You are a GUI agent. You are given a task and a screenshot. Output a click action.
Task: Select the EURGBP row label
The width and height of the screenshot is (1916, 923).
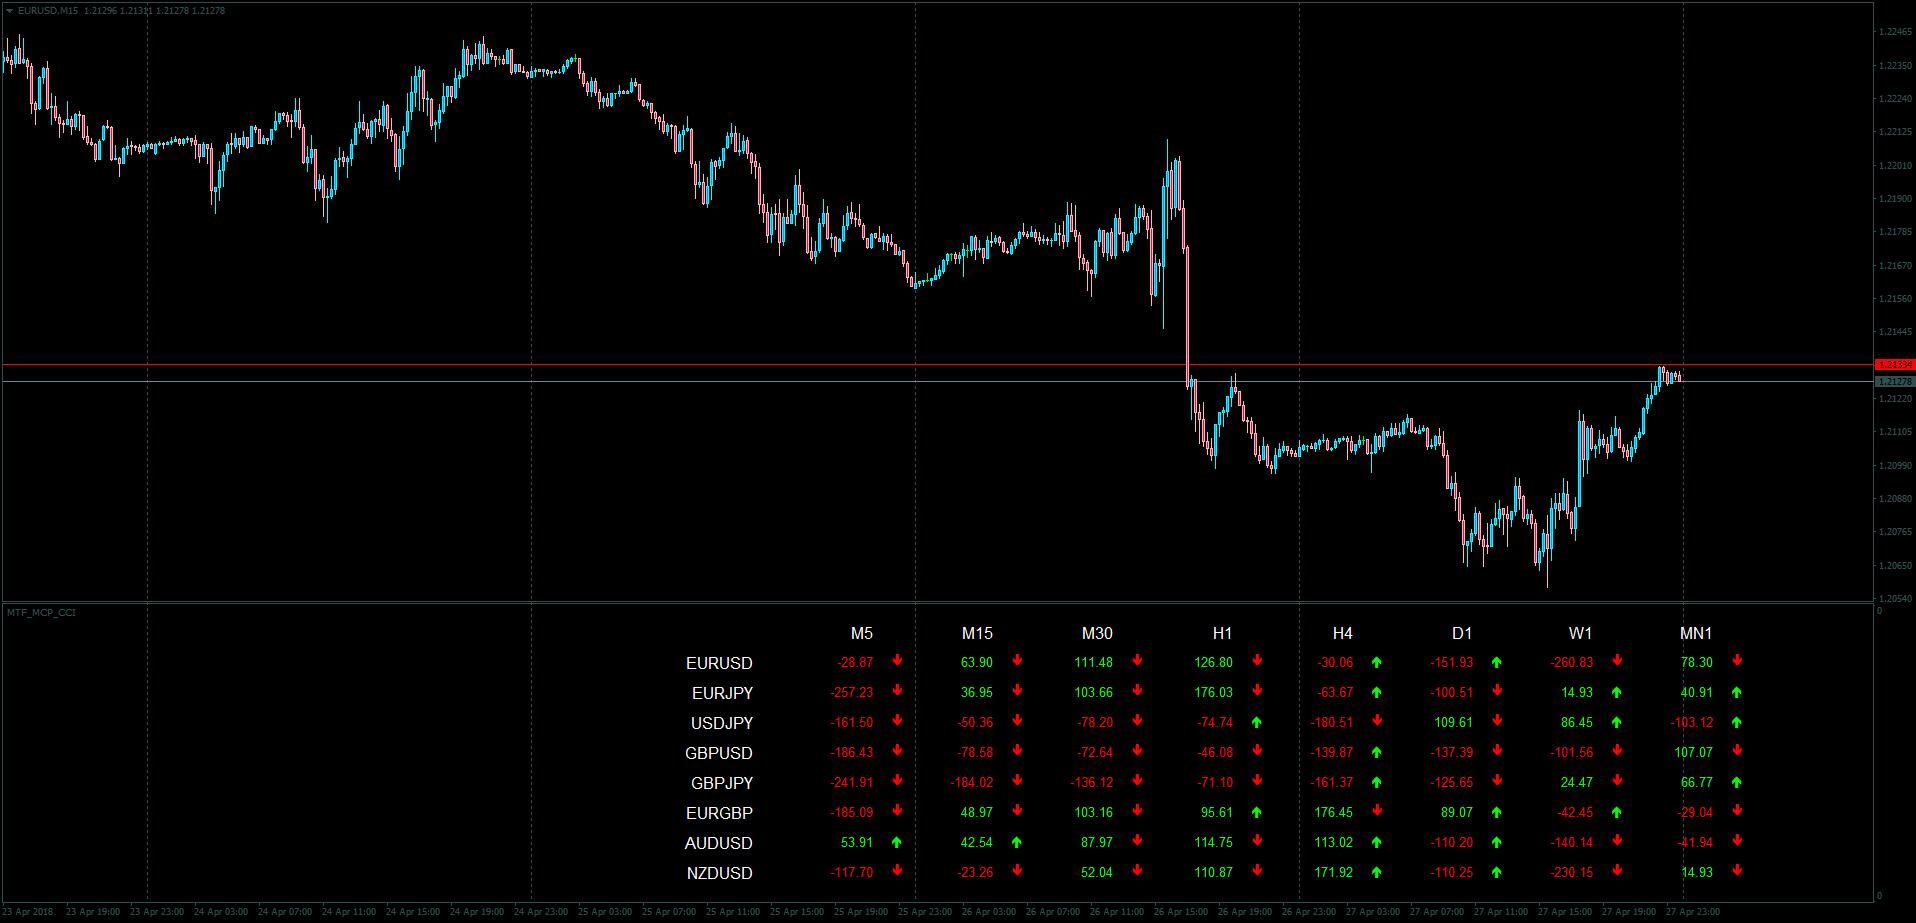pos(719,813)
